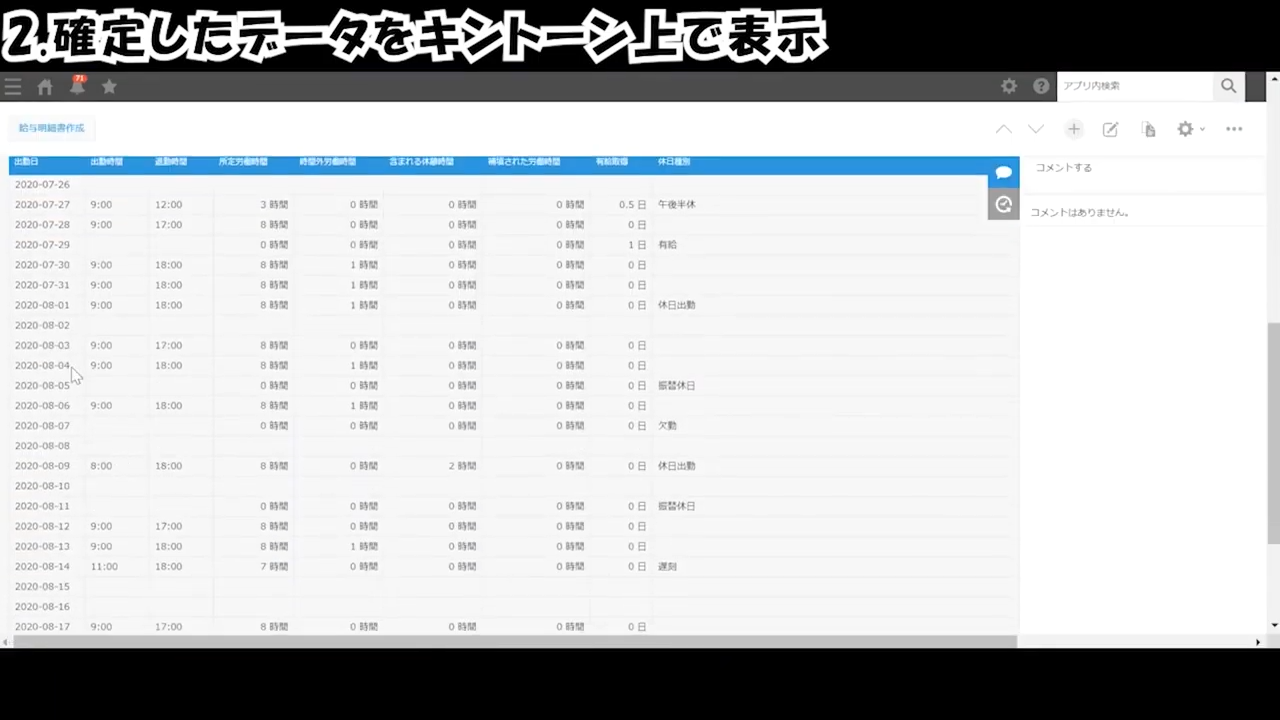Switch to the history clock tab

click(1003, 204)
